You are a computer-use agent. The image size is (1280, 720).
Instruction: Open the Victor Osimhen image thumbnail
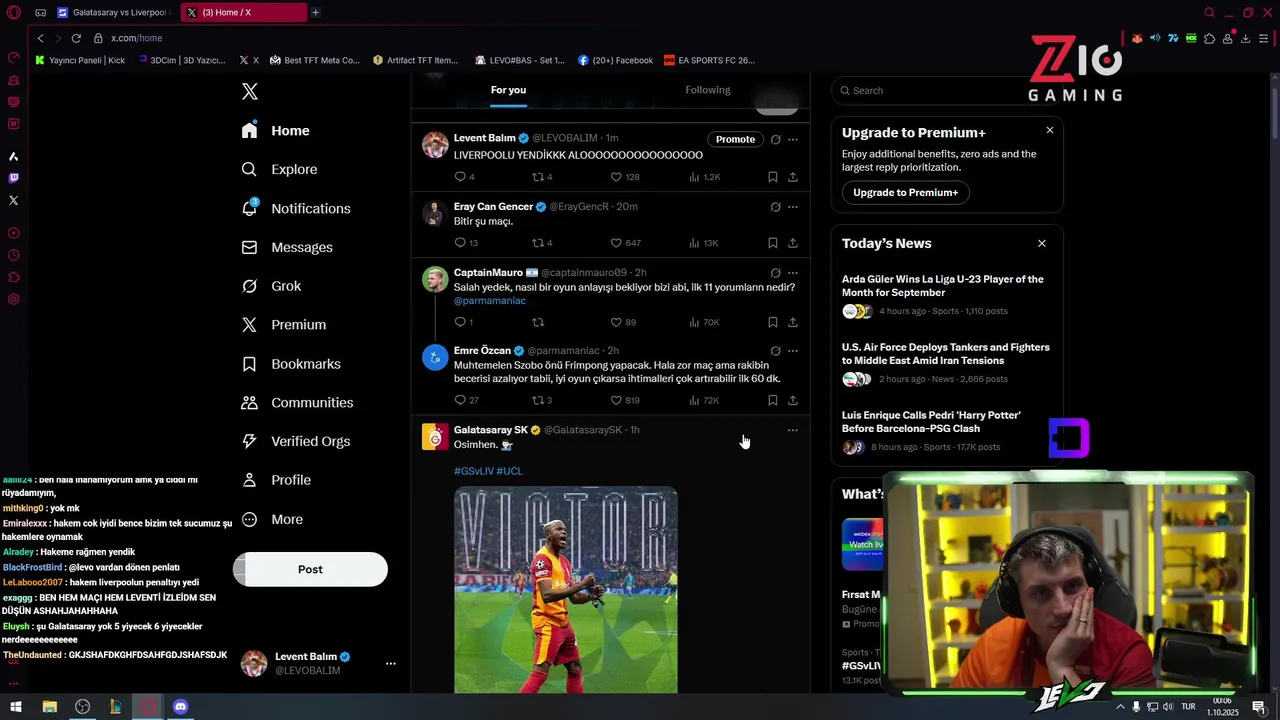[x=566, y=590]
